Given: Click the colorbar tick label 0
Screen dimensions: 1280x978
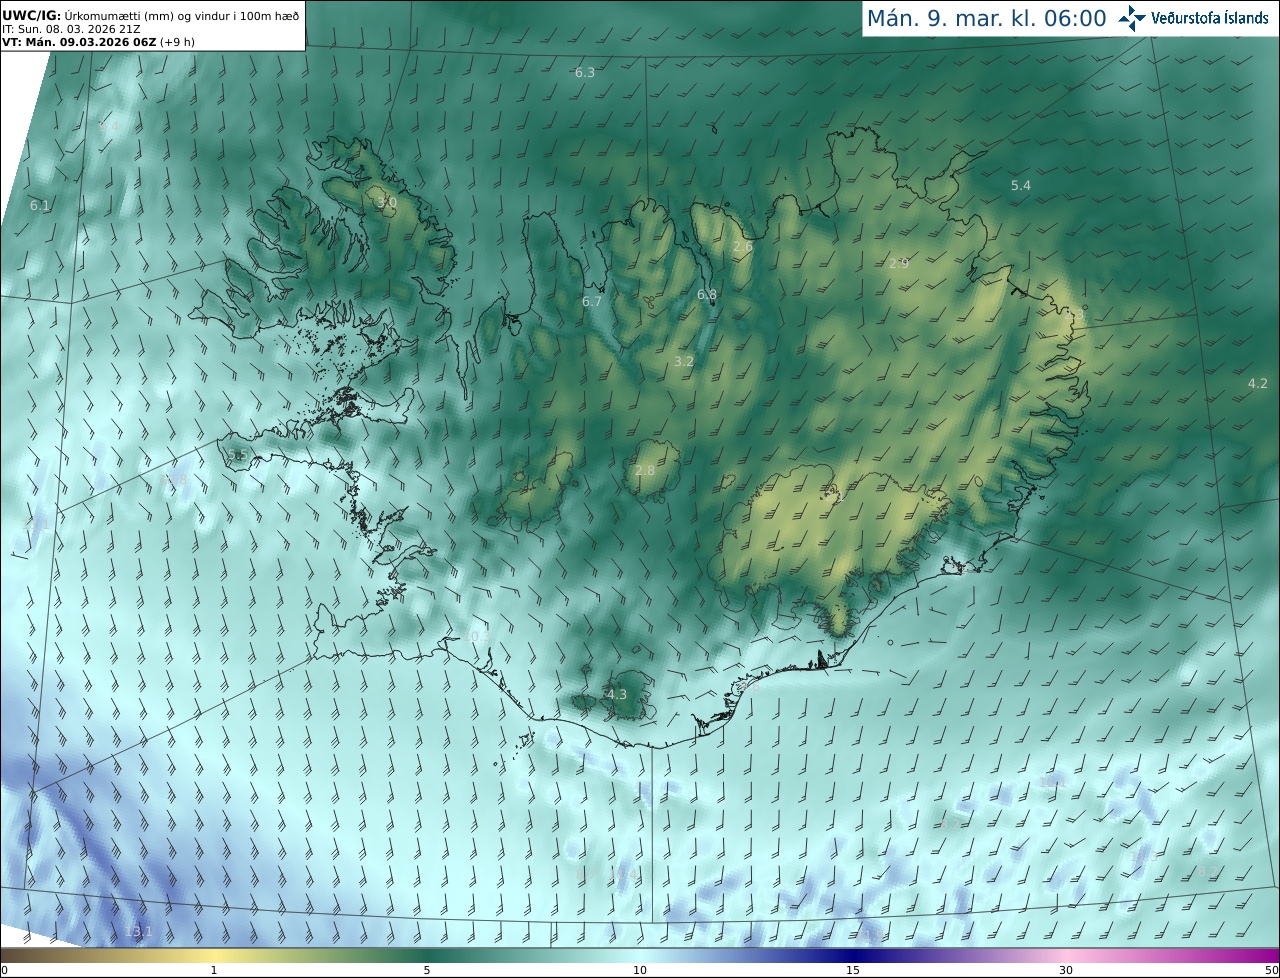Looking at the screenshot, I should click(4, 970).
